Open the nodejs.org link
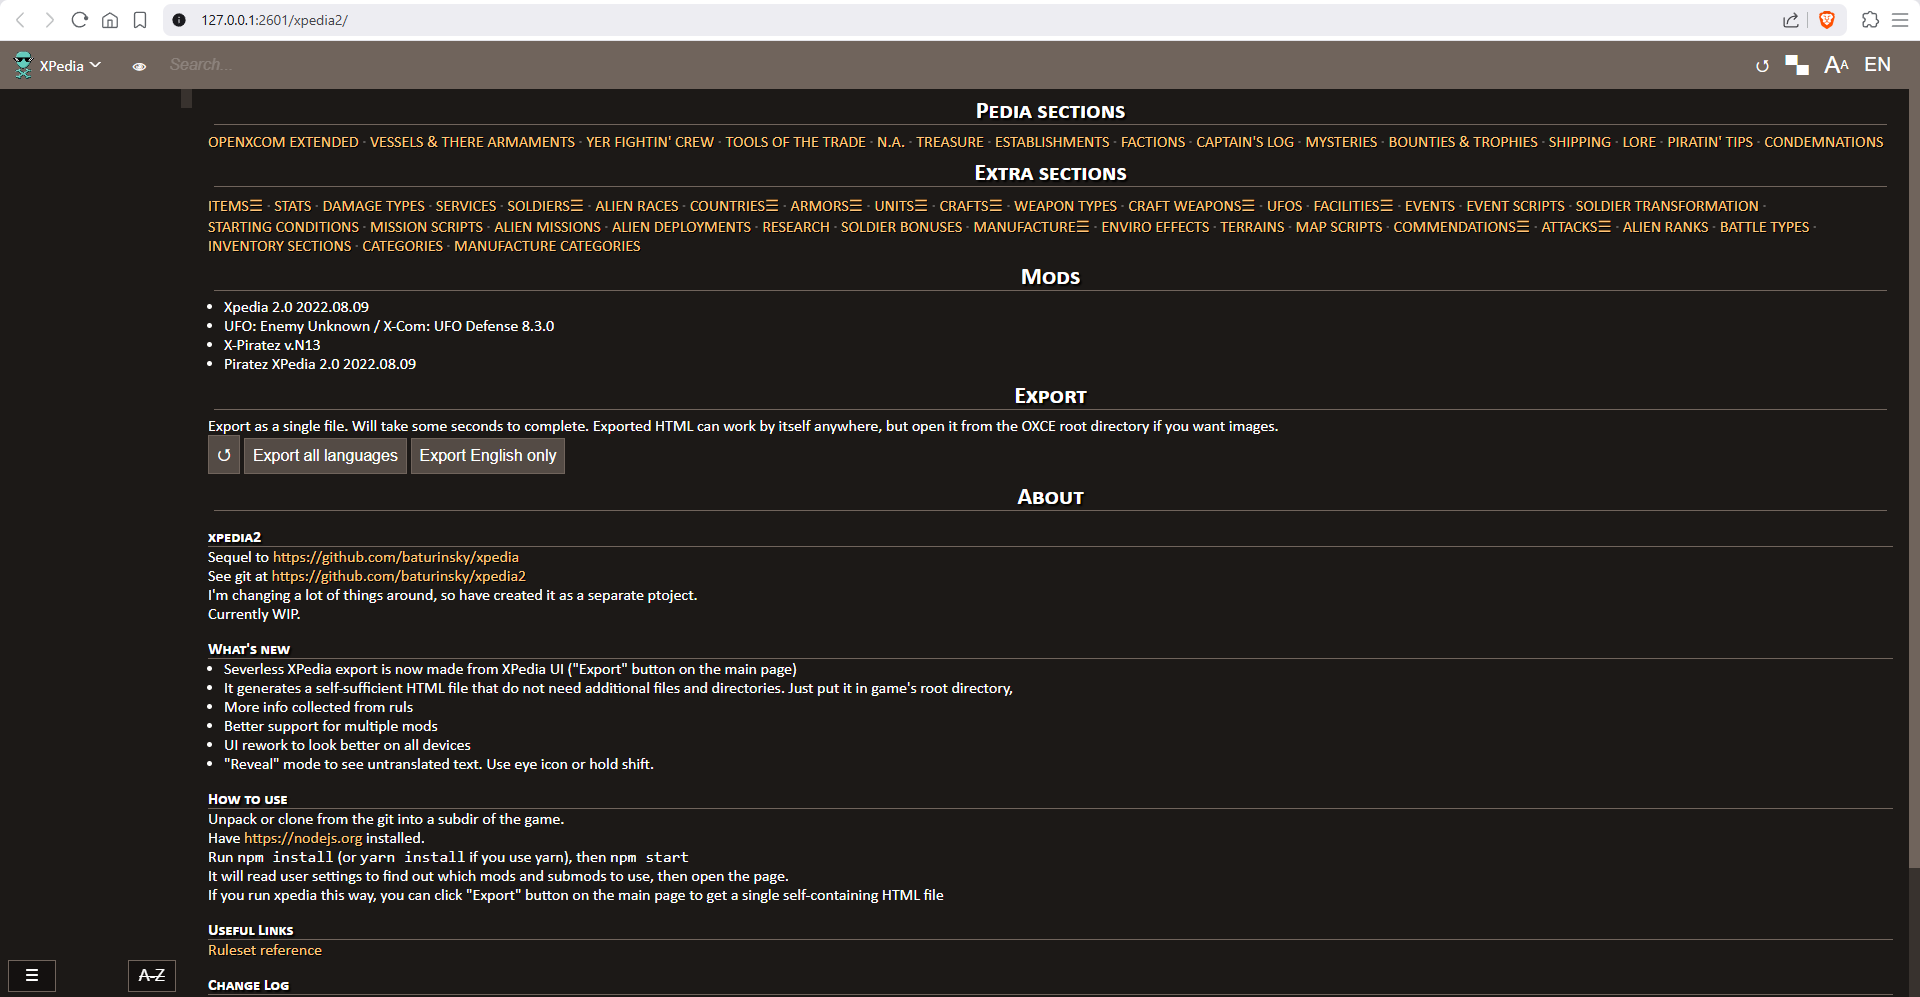The height and width of the screenshot is (997, 1920). click(x=303, y=838)
